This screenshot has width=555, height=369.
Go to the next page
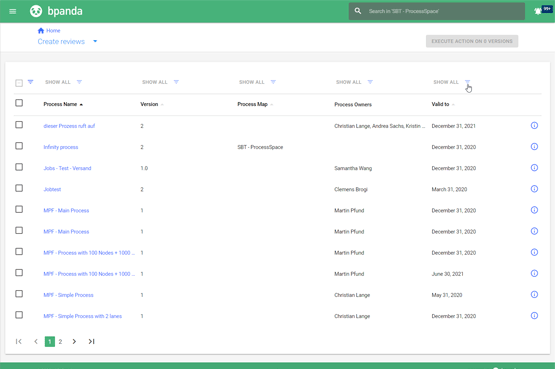pyautogui.click(x=74, y=341)
